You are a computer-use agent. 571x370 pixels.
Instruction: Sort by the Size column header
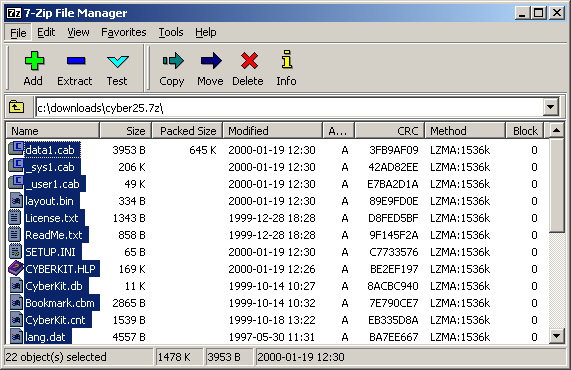click(x=125, y=131)
